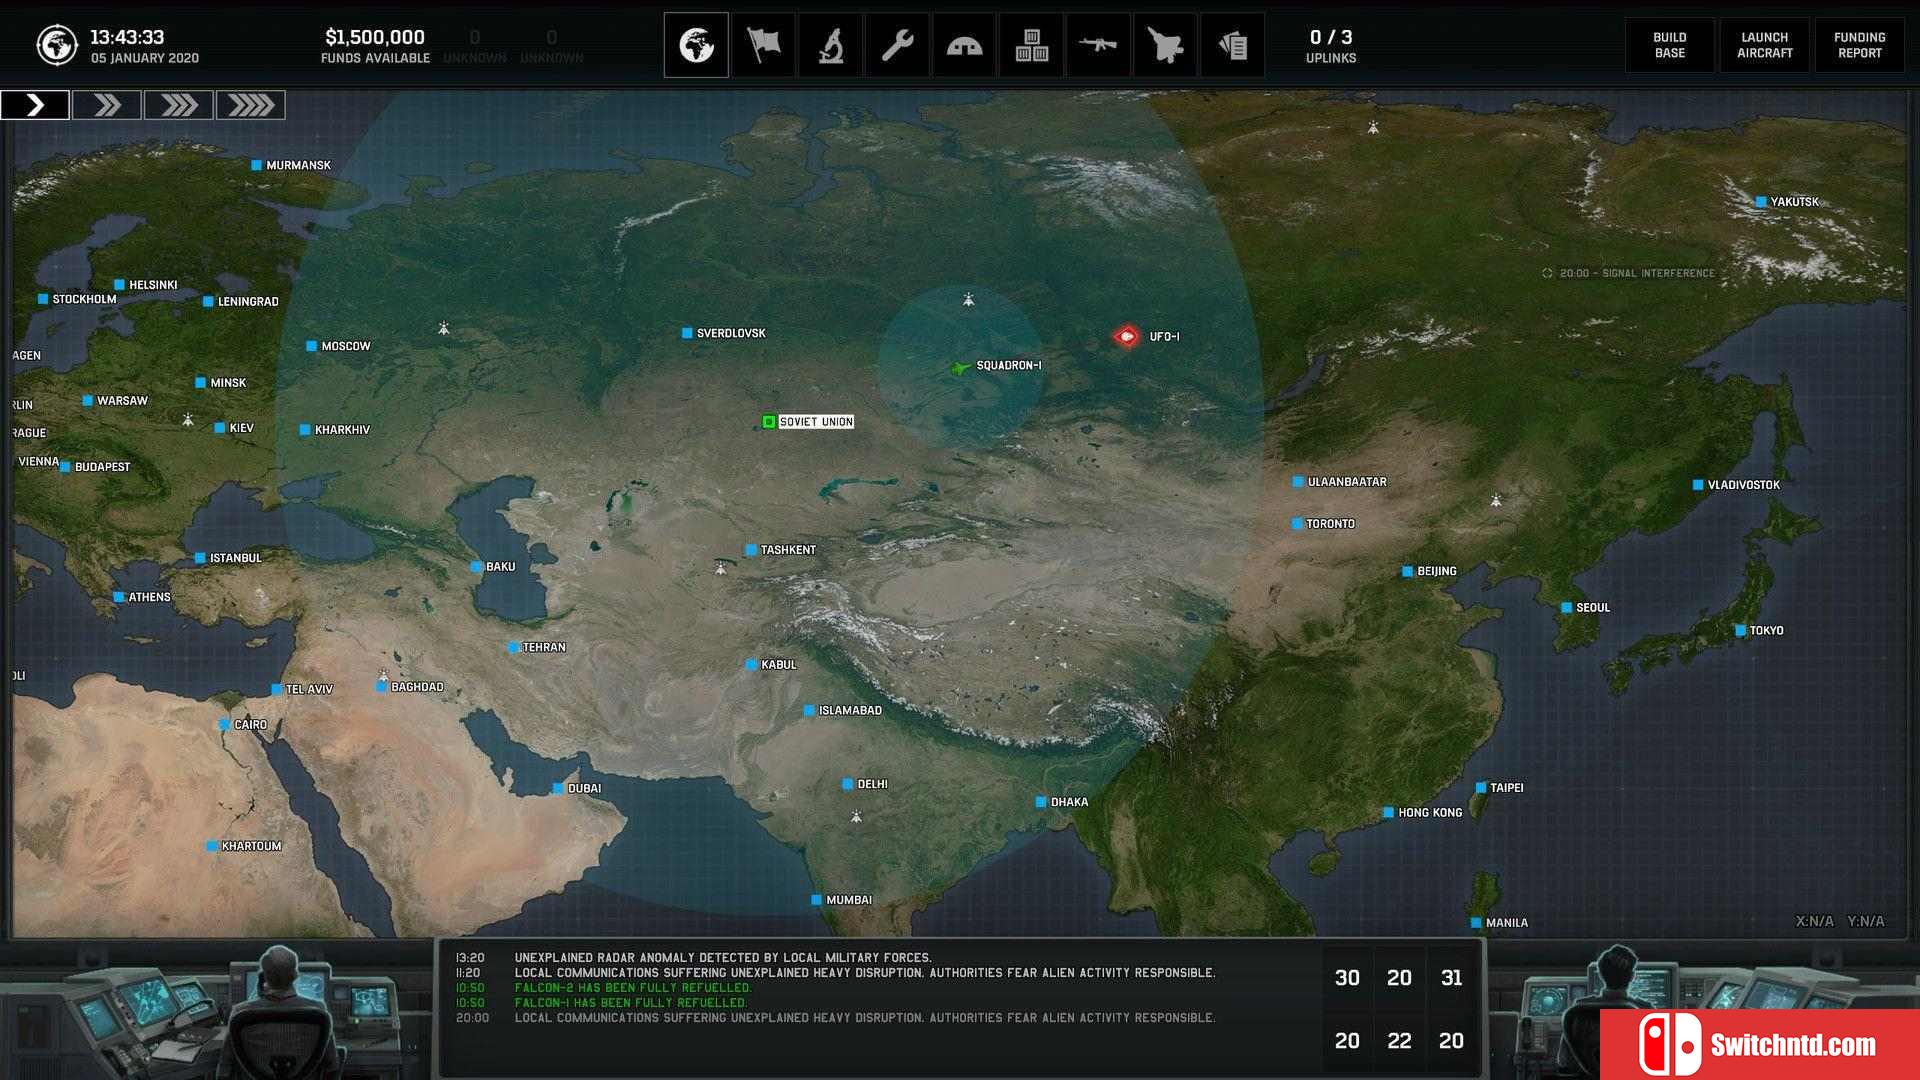Click the $1,500,000 funds available readout
The height and width of the screenshot is (1080, 1920).
coord(375,46)
